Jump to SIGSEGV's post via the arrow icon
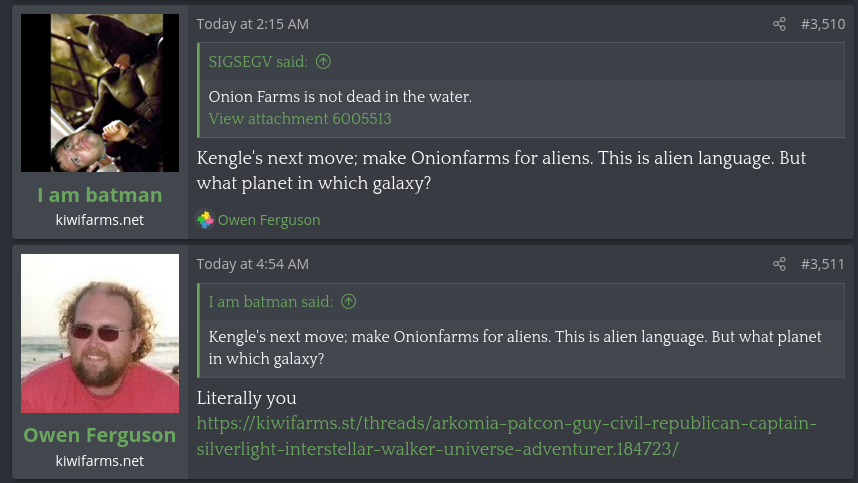Screen dimensions: 858x483 click(x=323, y=62)
